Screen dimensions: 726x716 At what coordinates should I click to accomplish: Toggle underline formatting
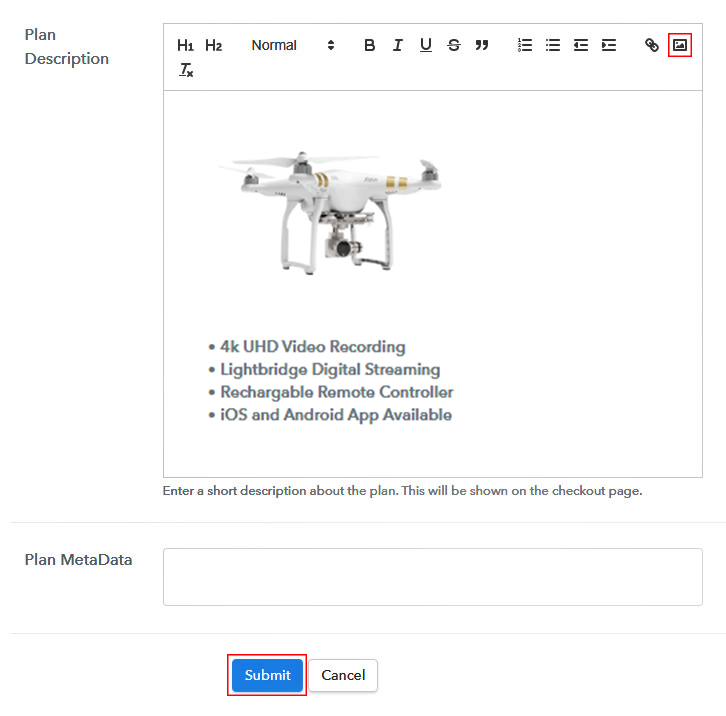425,45
